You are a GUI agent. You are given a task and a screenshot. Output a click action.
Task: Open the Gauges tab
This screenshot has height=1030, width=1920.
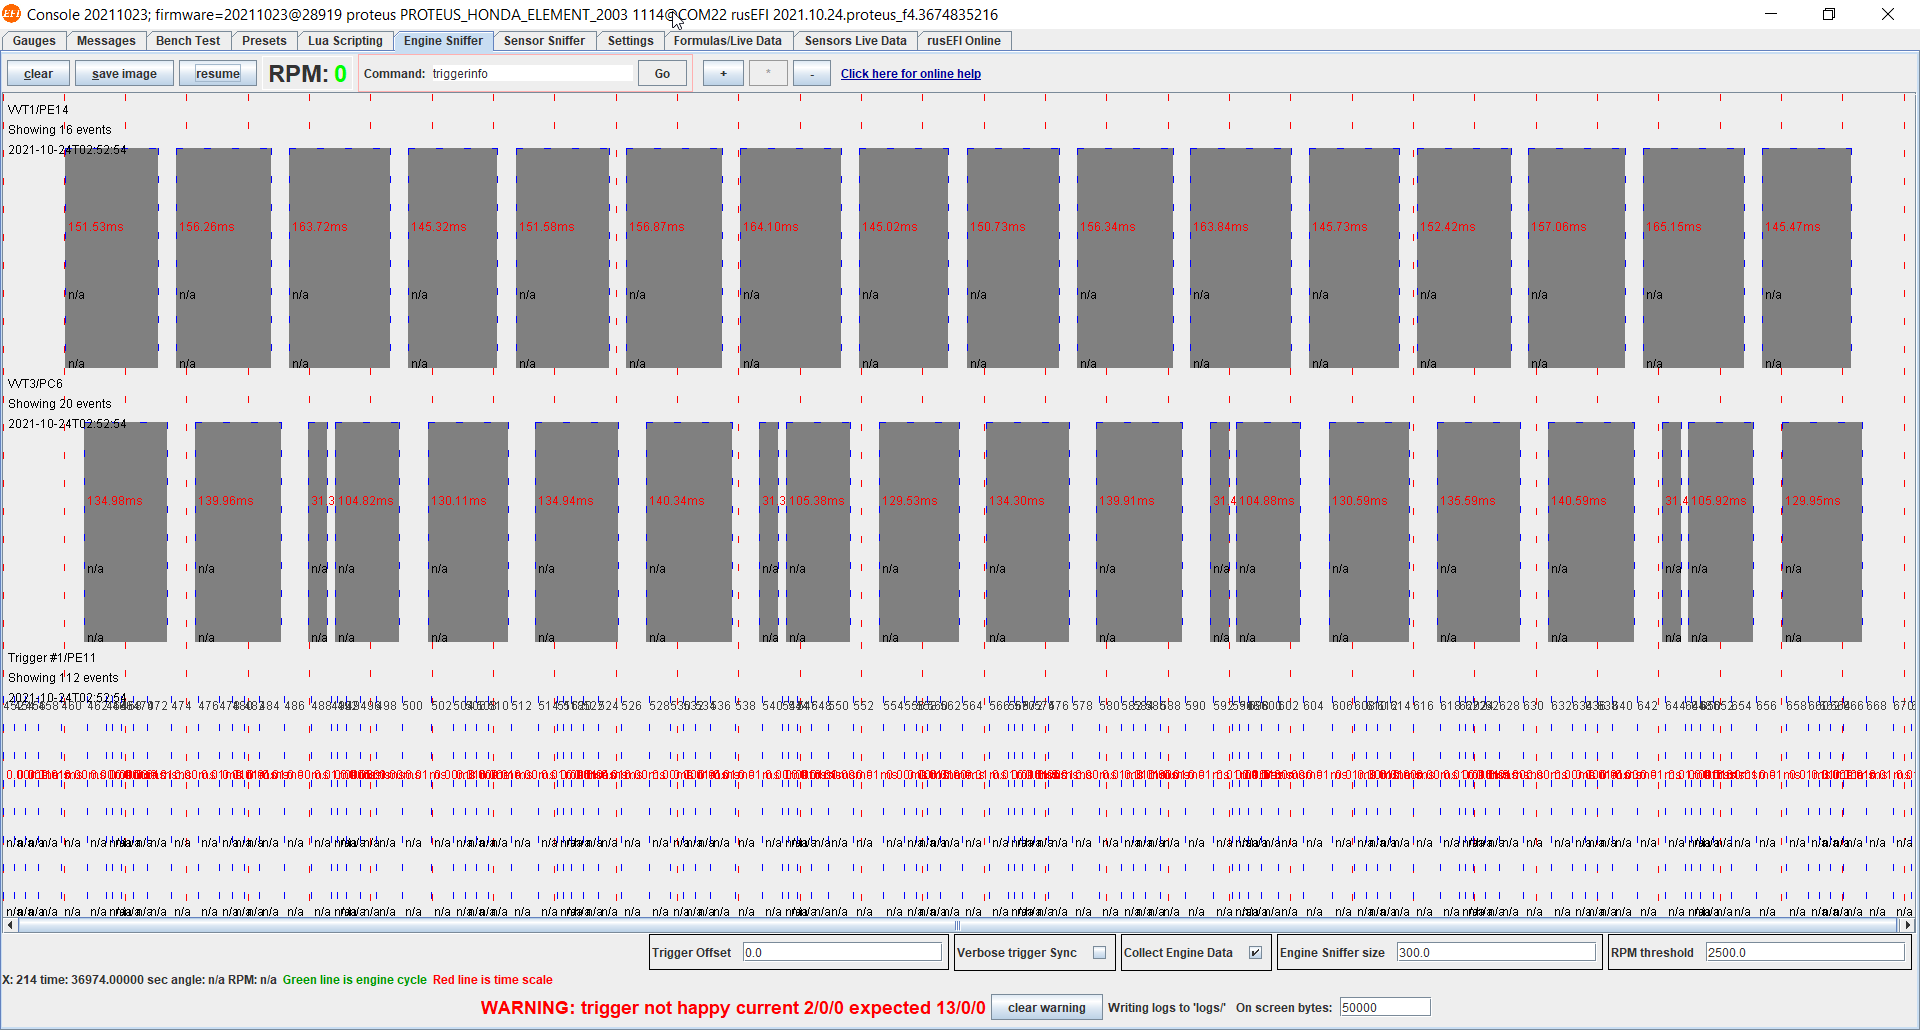34,41
